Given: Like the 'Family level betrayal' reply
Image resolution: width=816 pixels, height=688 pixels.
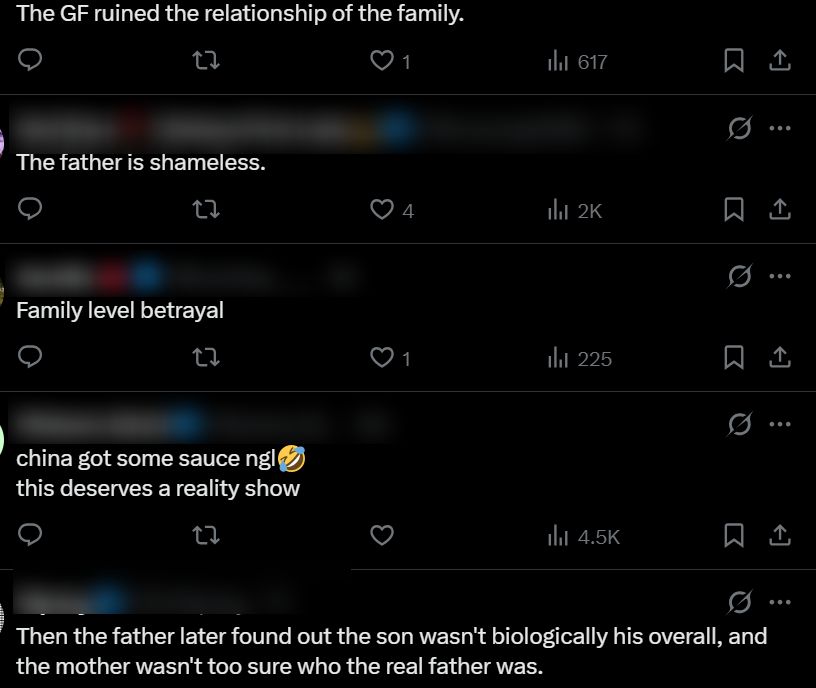Looking at the screenshot, I should pyautogui.click(x=381, y=358).
